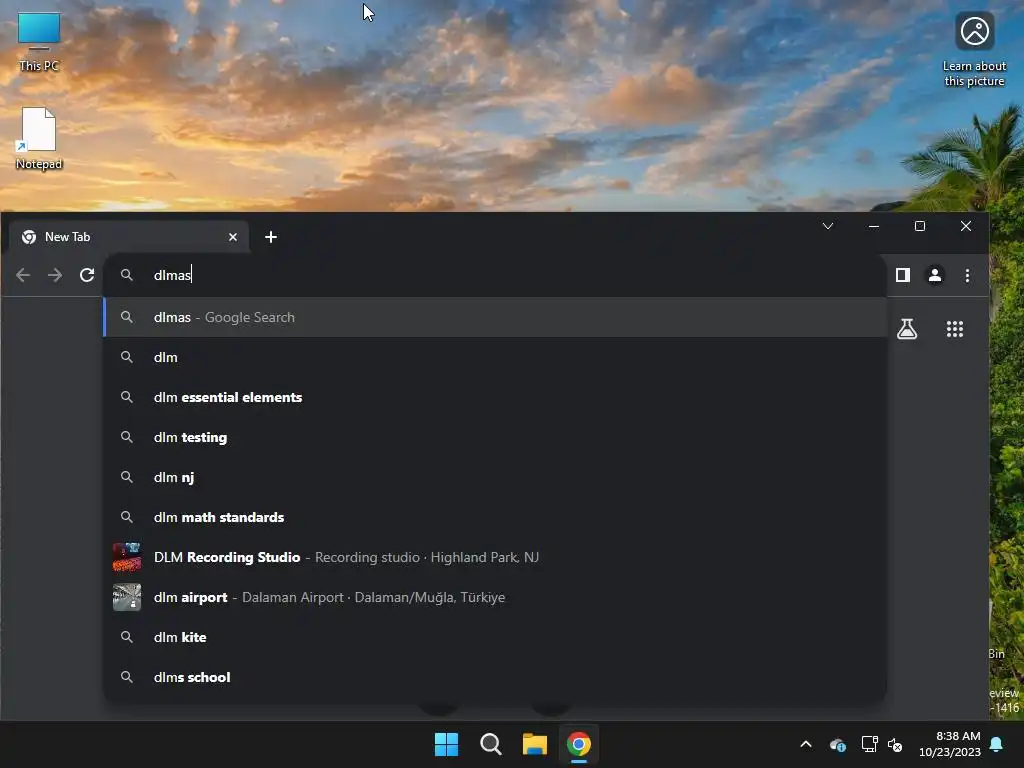Open Chrome three-dot menu
The width and height of the screenshot is (1024, 768).
coord(967,275)
